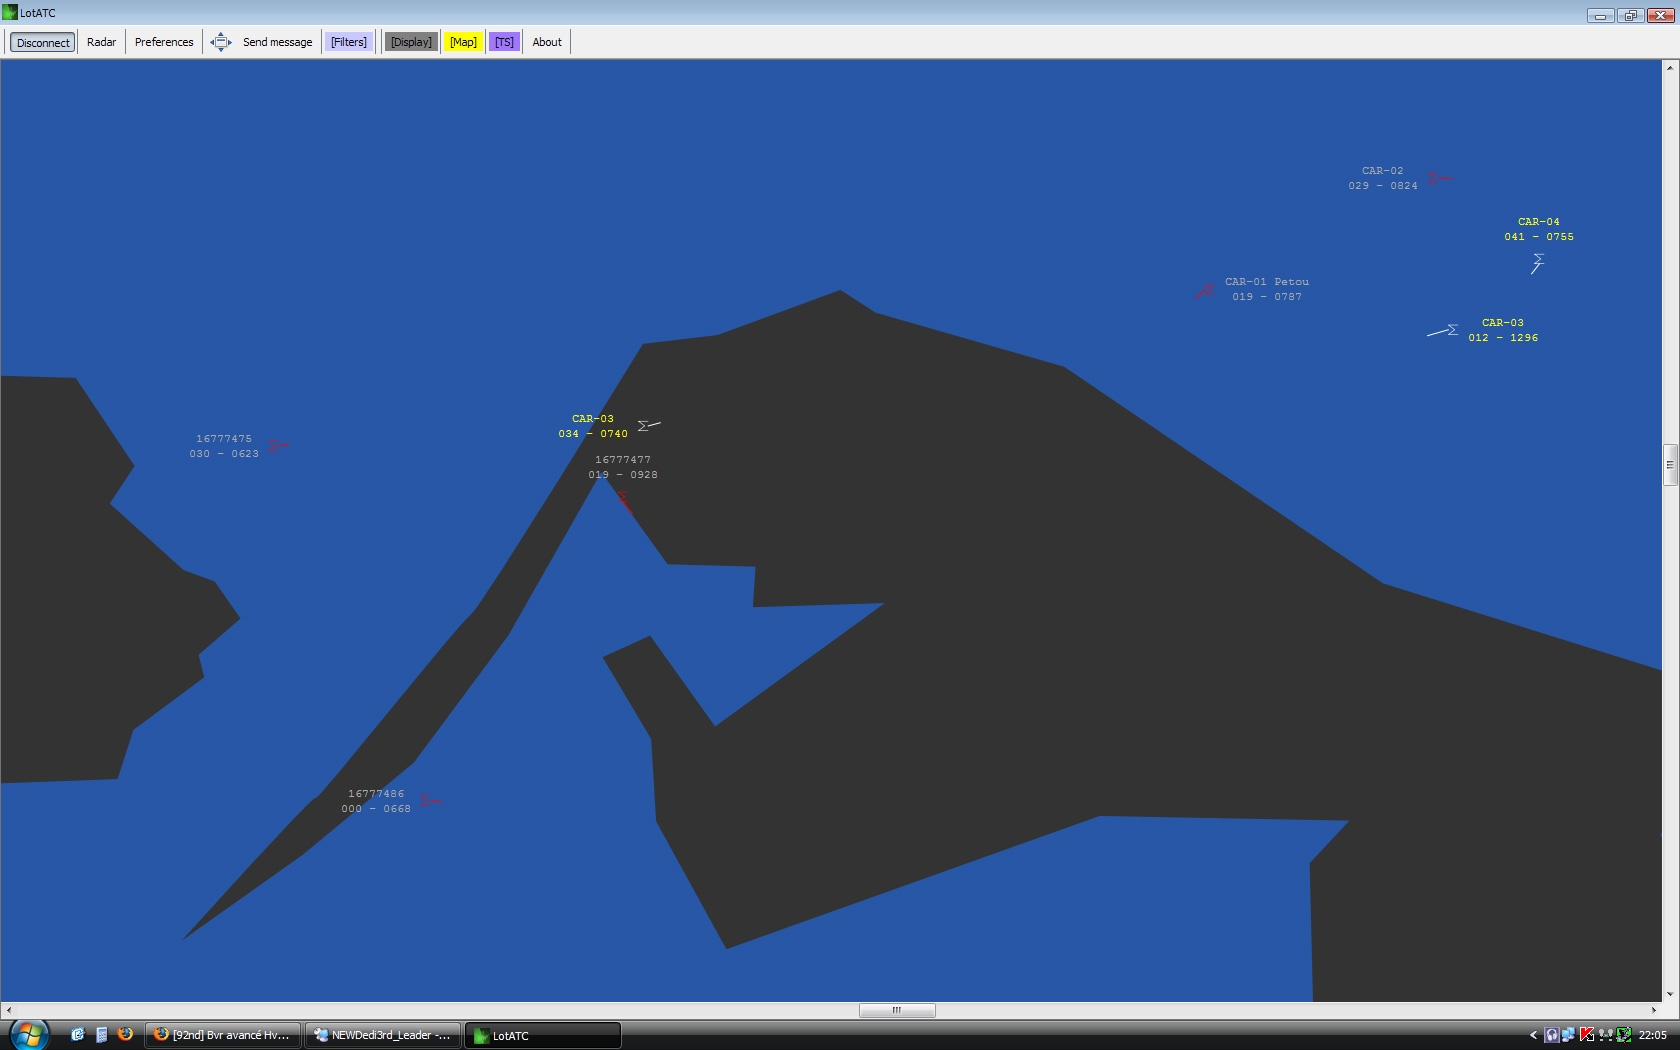Select the CAR-01 Petou aircraft symbol
Image resolution: width=1680 pixels, height=1050 pixels.
click(1206, 291)
